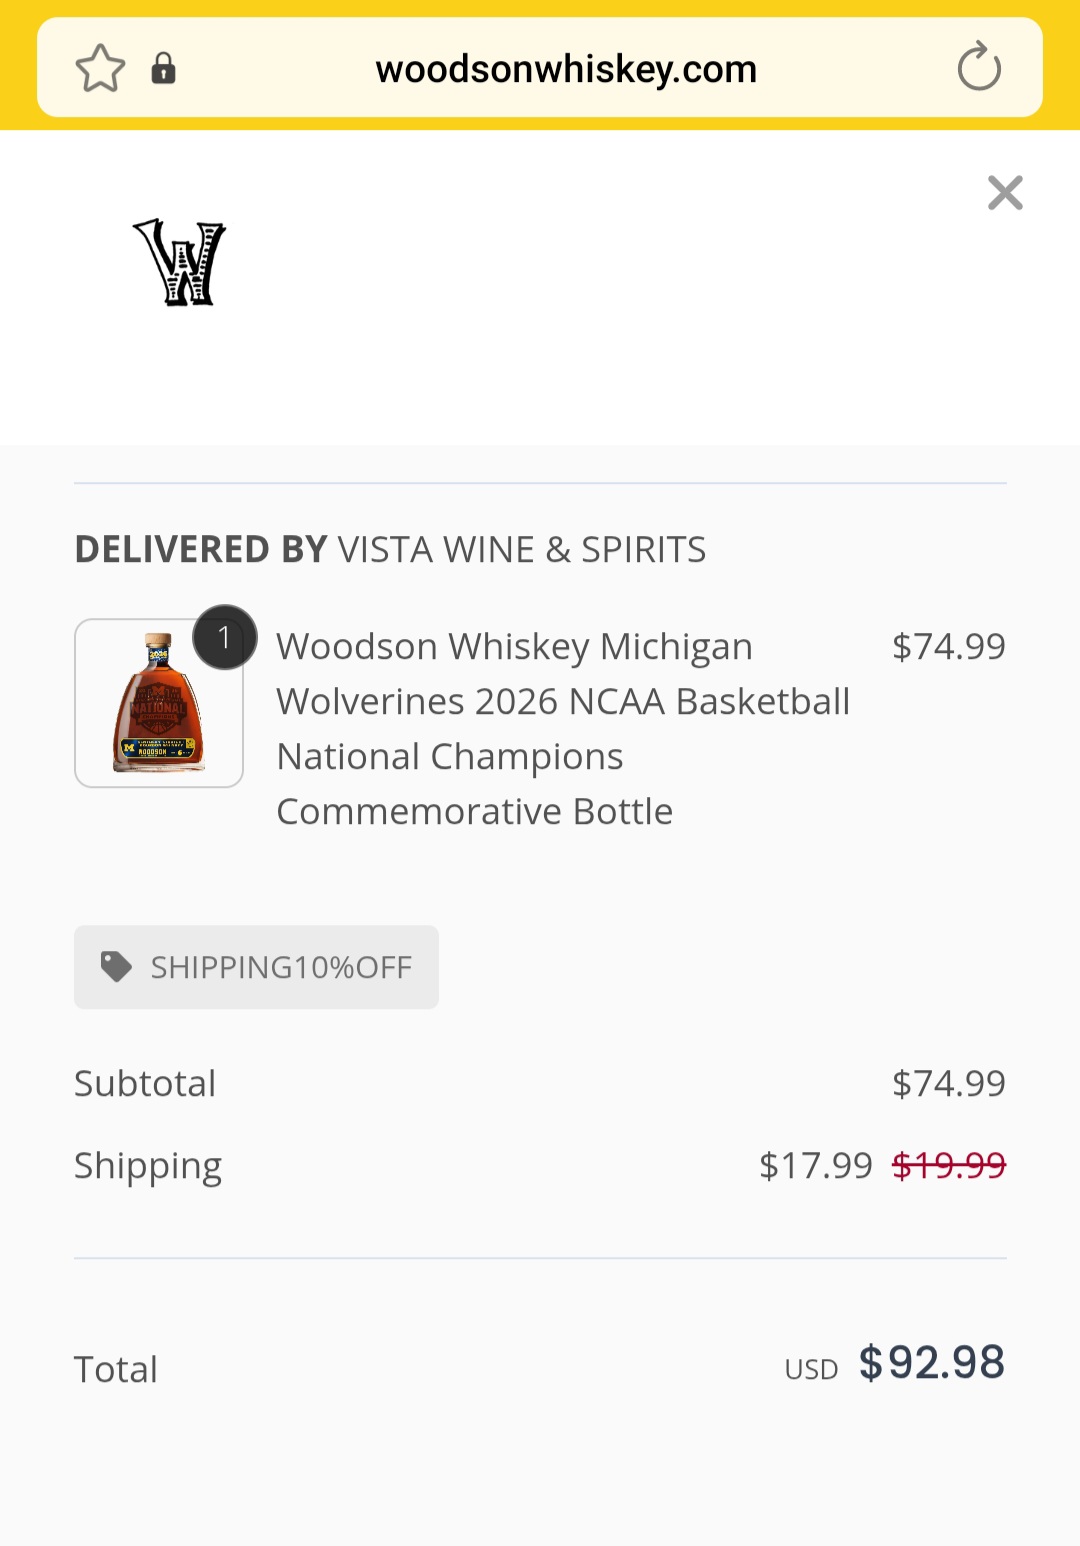Tap the quantity badge showing 1
Viewport: 1080px width, 1546px height.
point(224,637)
